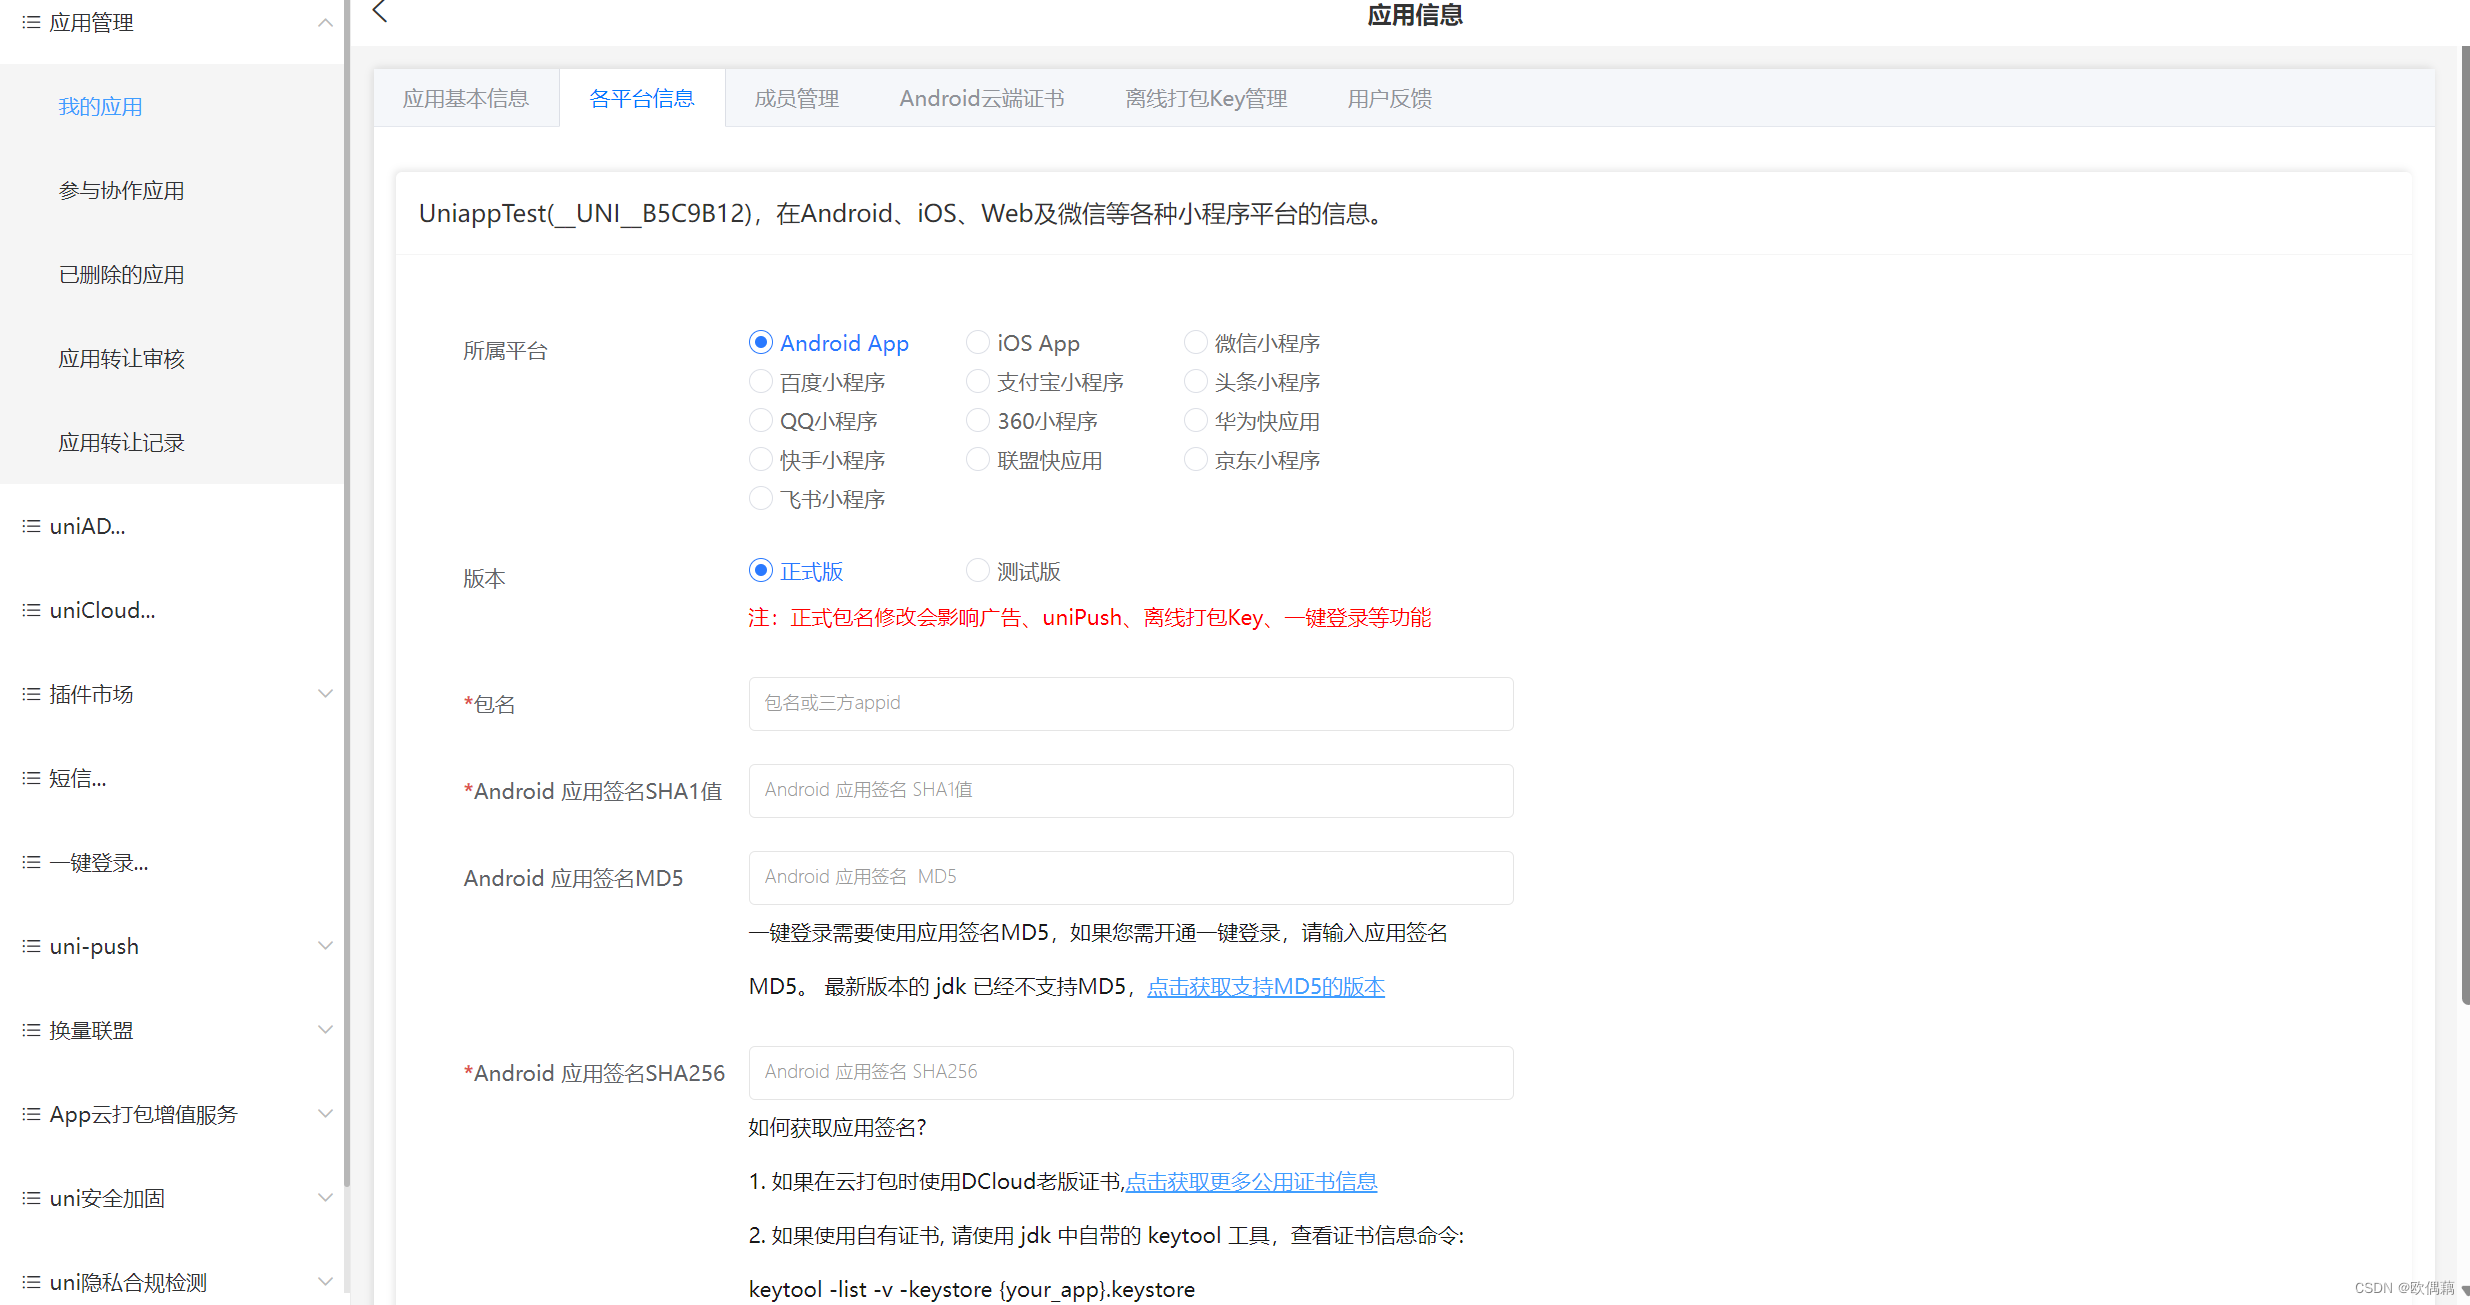This screenshot has height=1305, width=2470.
Task: Click the list icon beside uniCloud...
Action: [x=31, y=610]
